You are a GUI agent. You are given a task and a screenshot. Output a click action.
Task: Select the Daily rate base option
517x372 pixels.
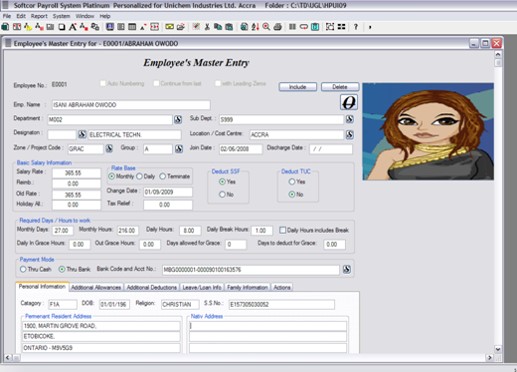point(139,176)
